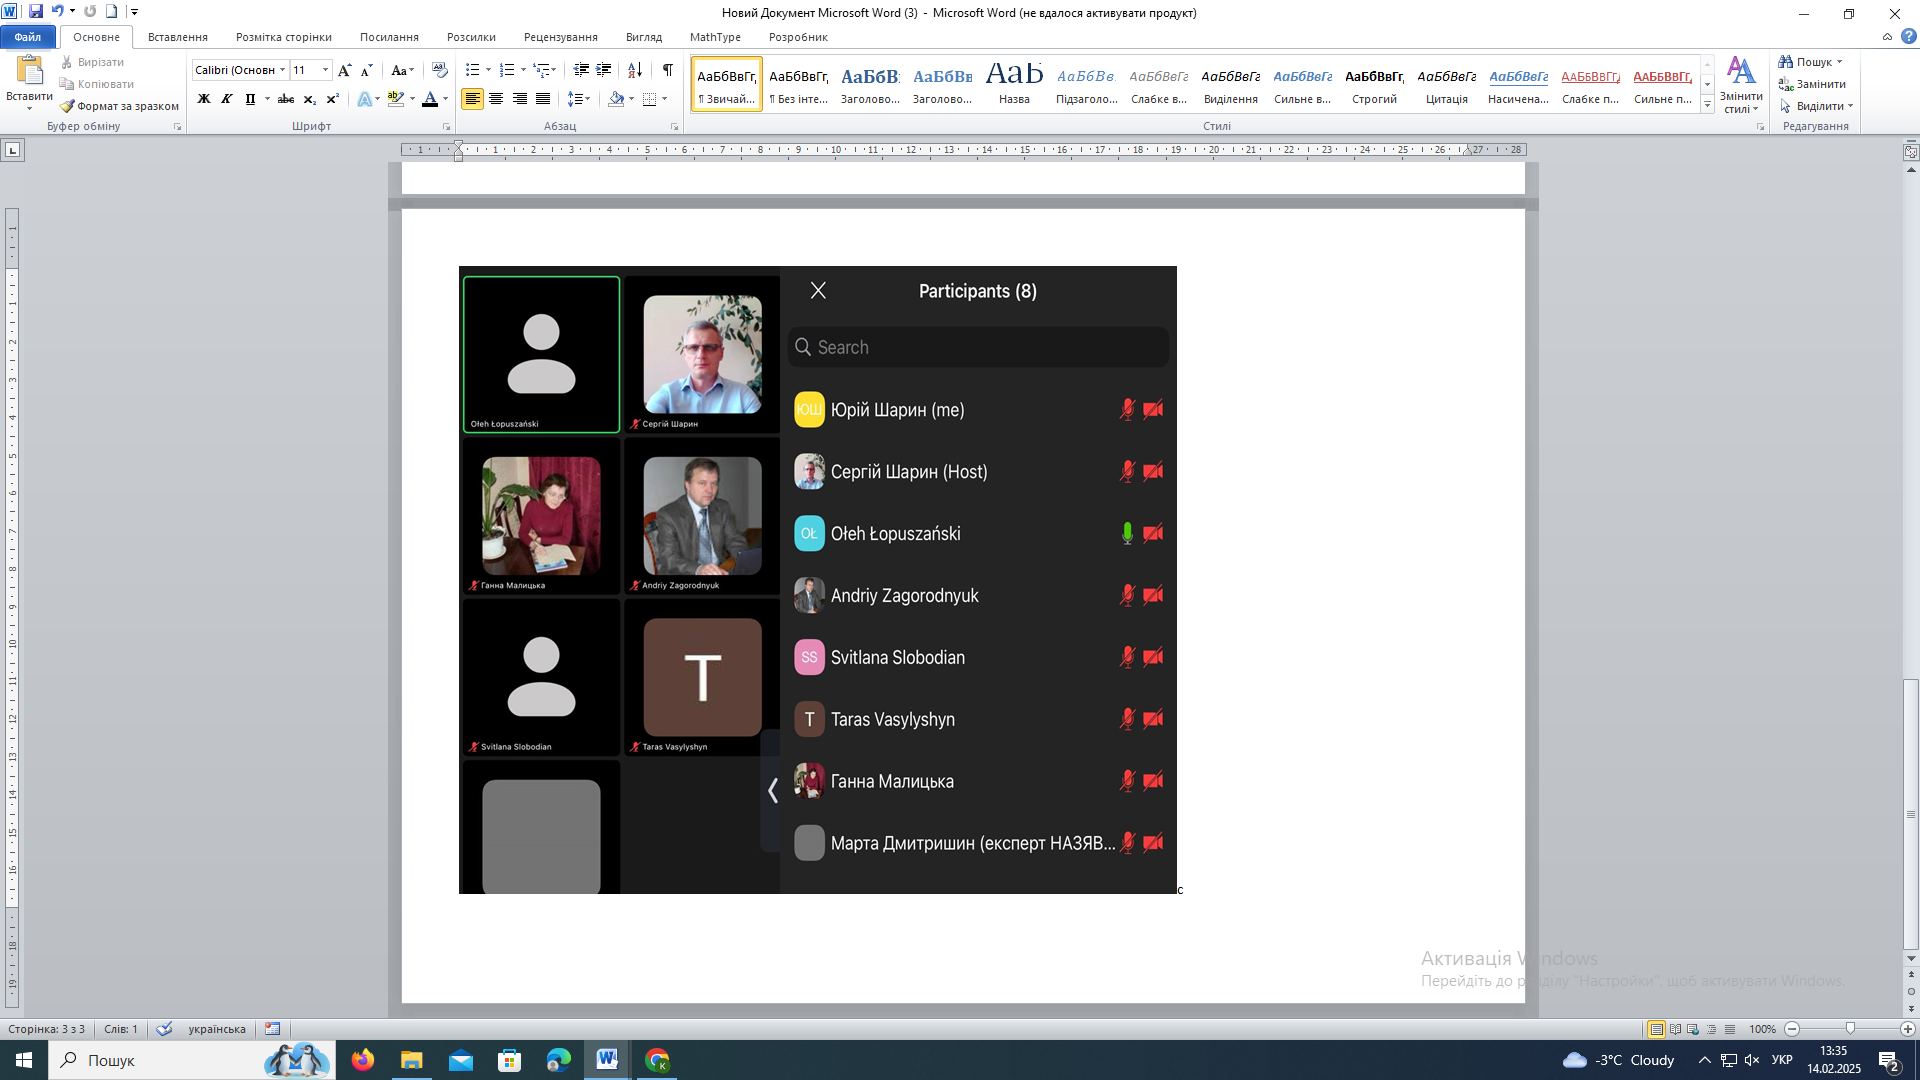
Task: Toggle strikethrough formatting
Action: (x=286, y=99)
